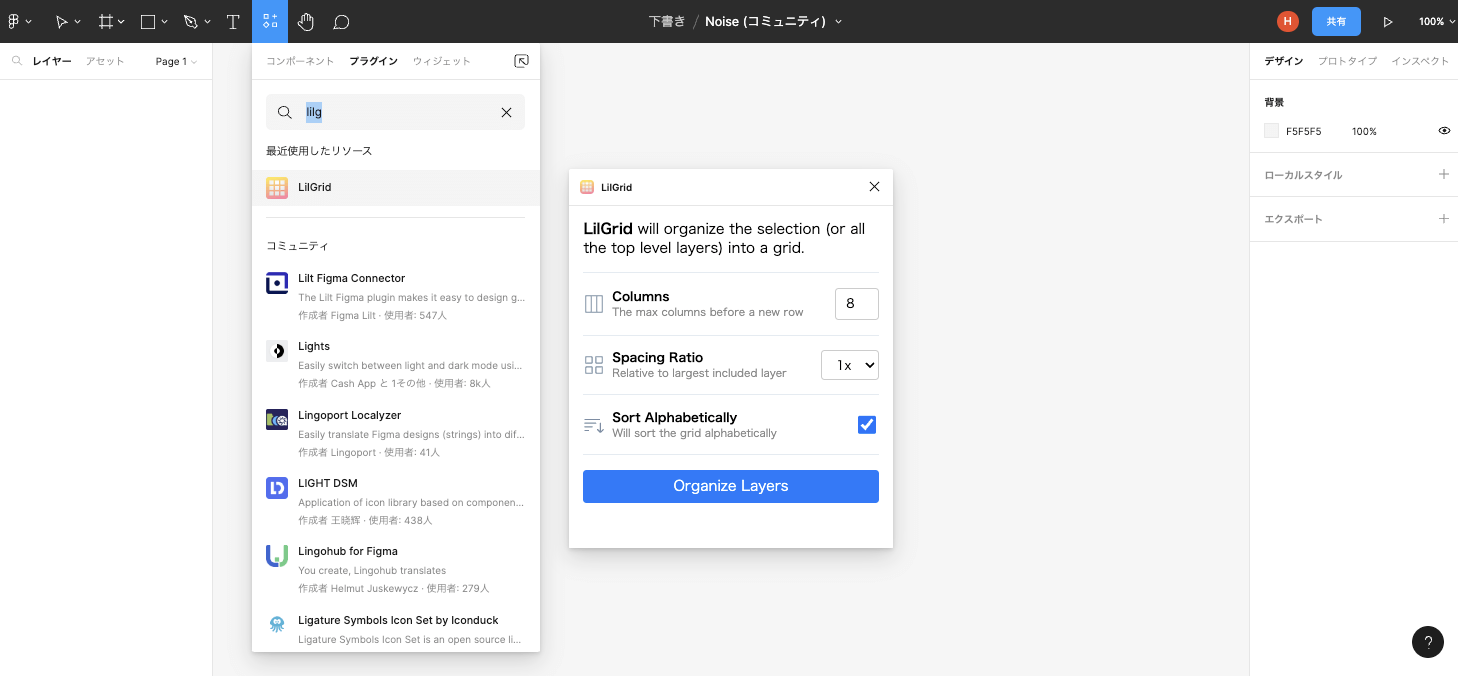Click the Lingoport Localyzer icon

tap(277, 420)
